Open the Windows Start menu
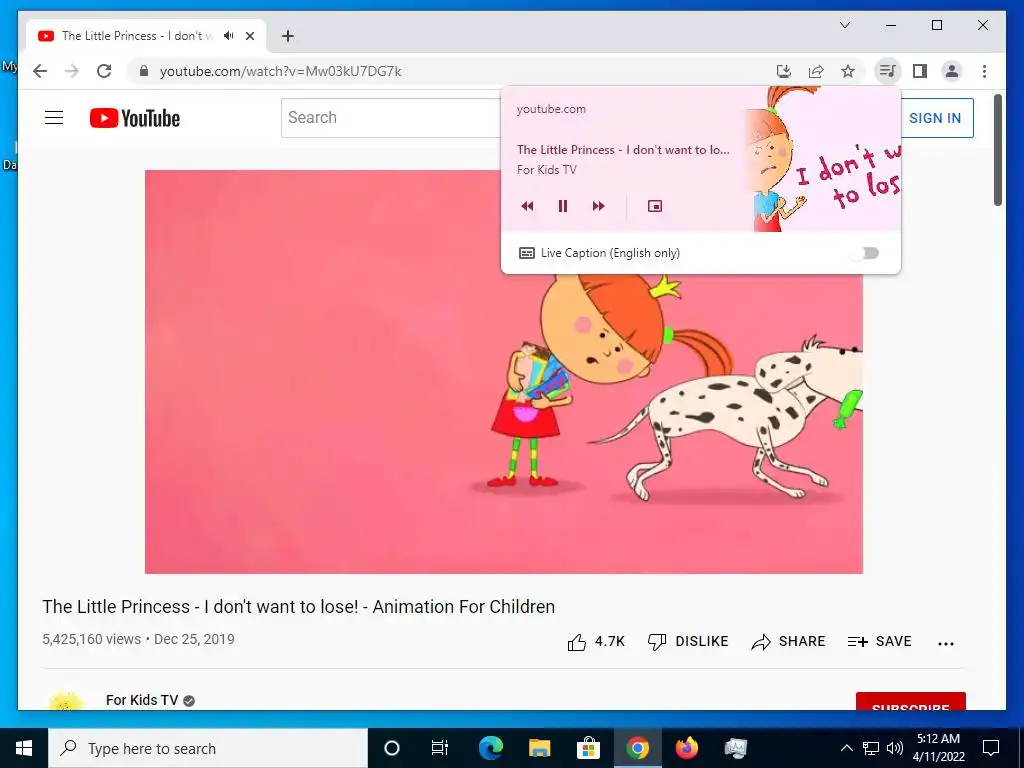 point(24,748)
